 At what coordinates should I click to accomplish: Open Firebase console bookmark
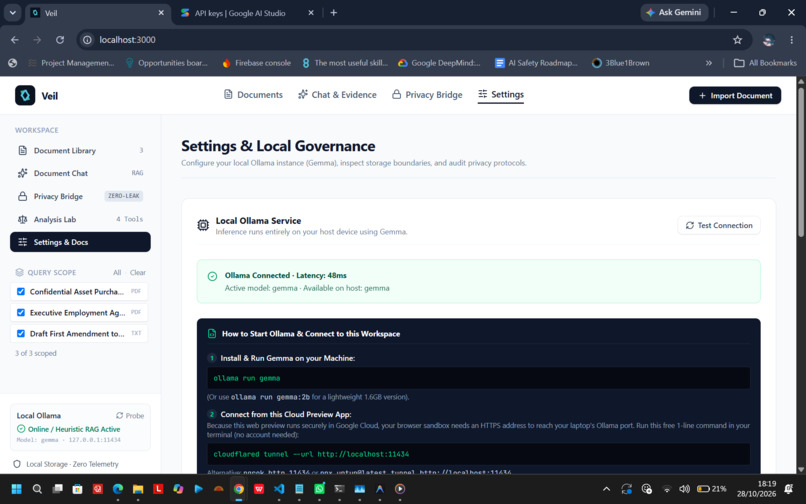(257, 63)
